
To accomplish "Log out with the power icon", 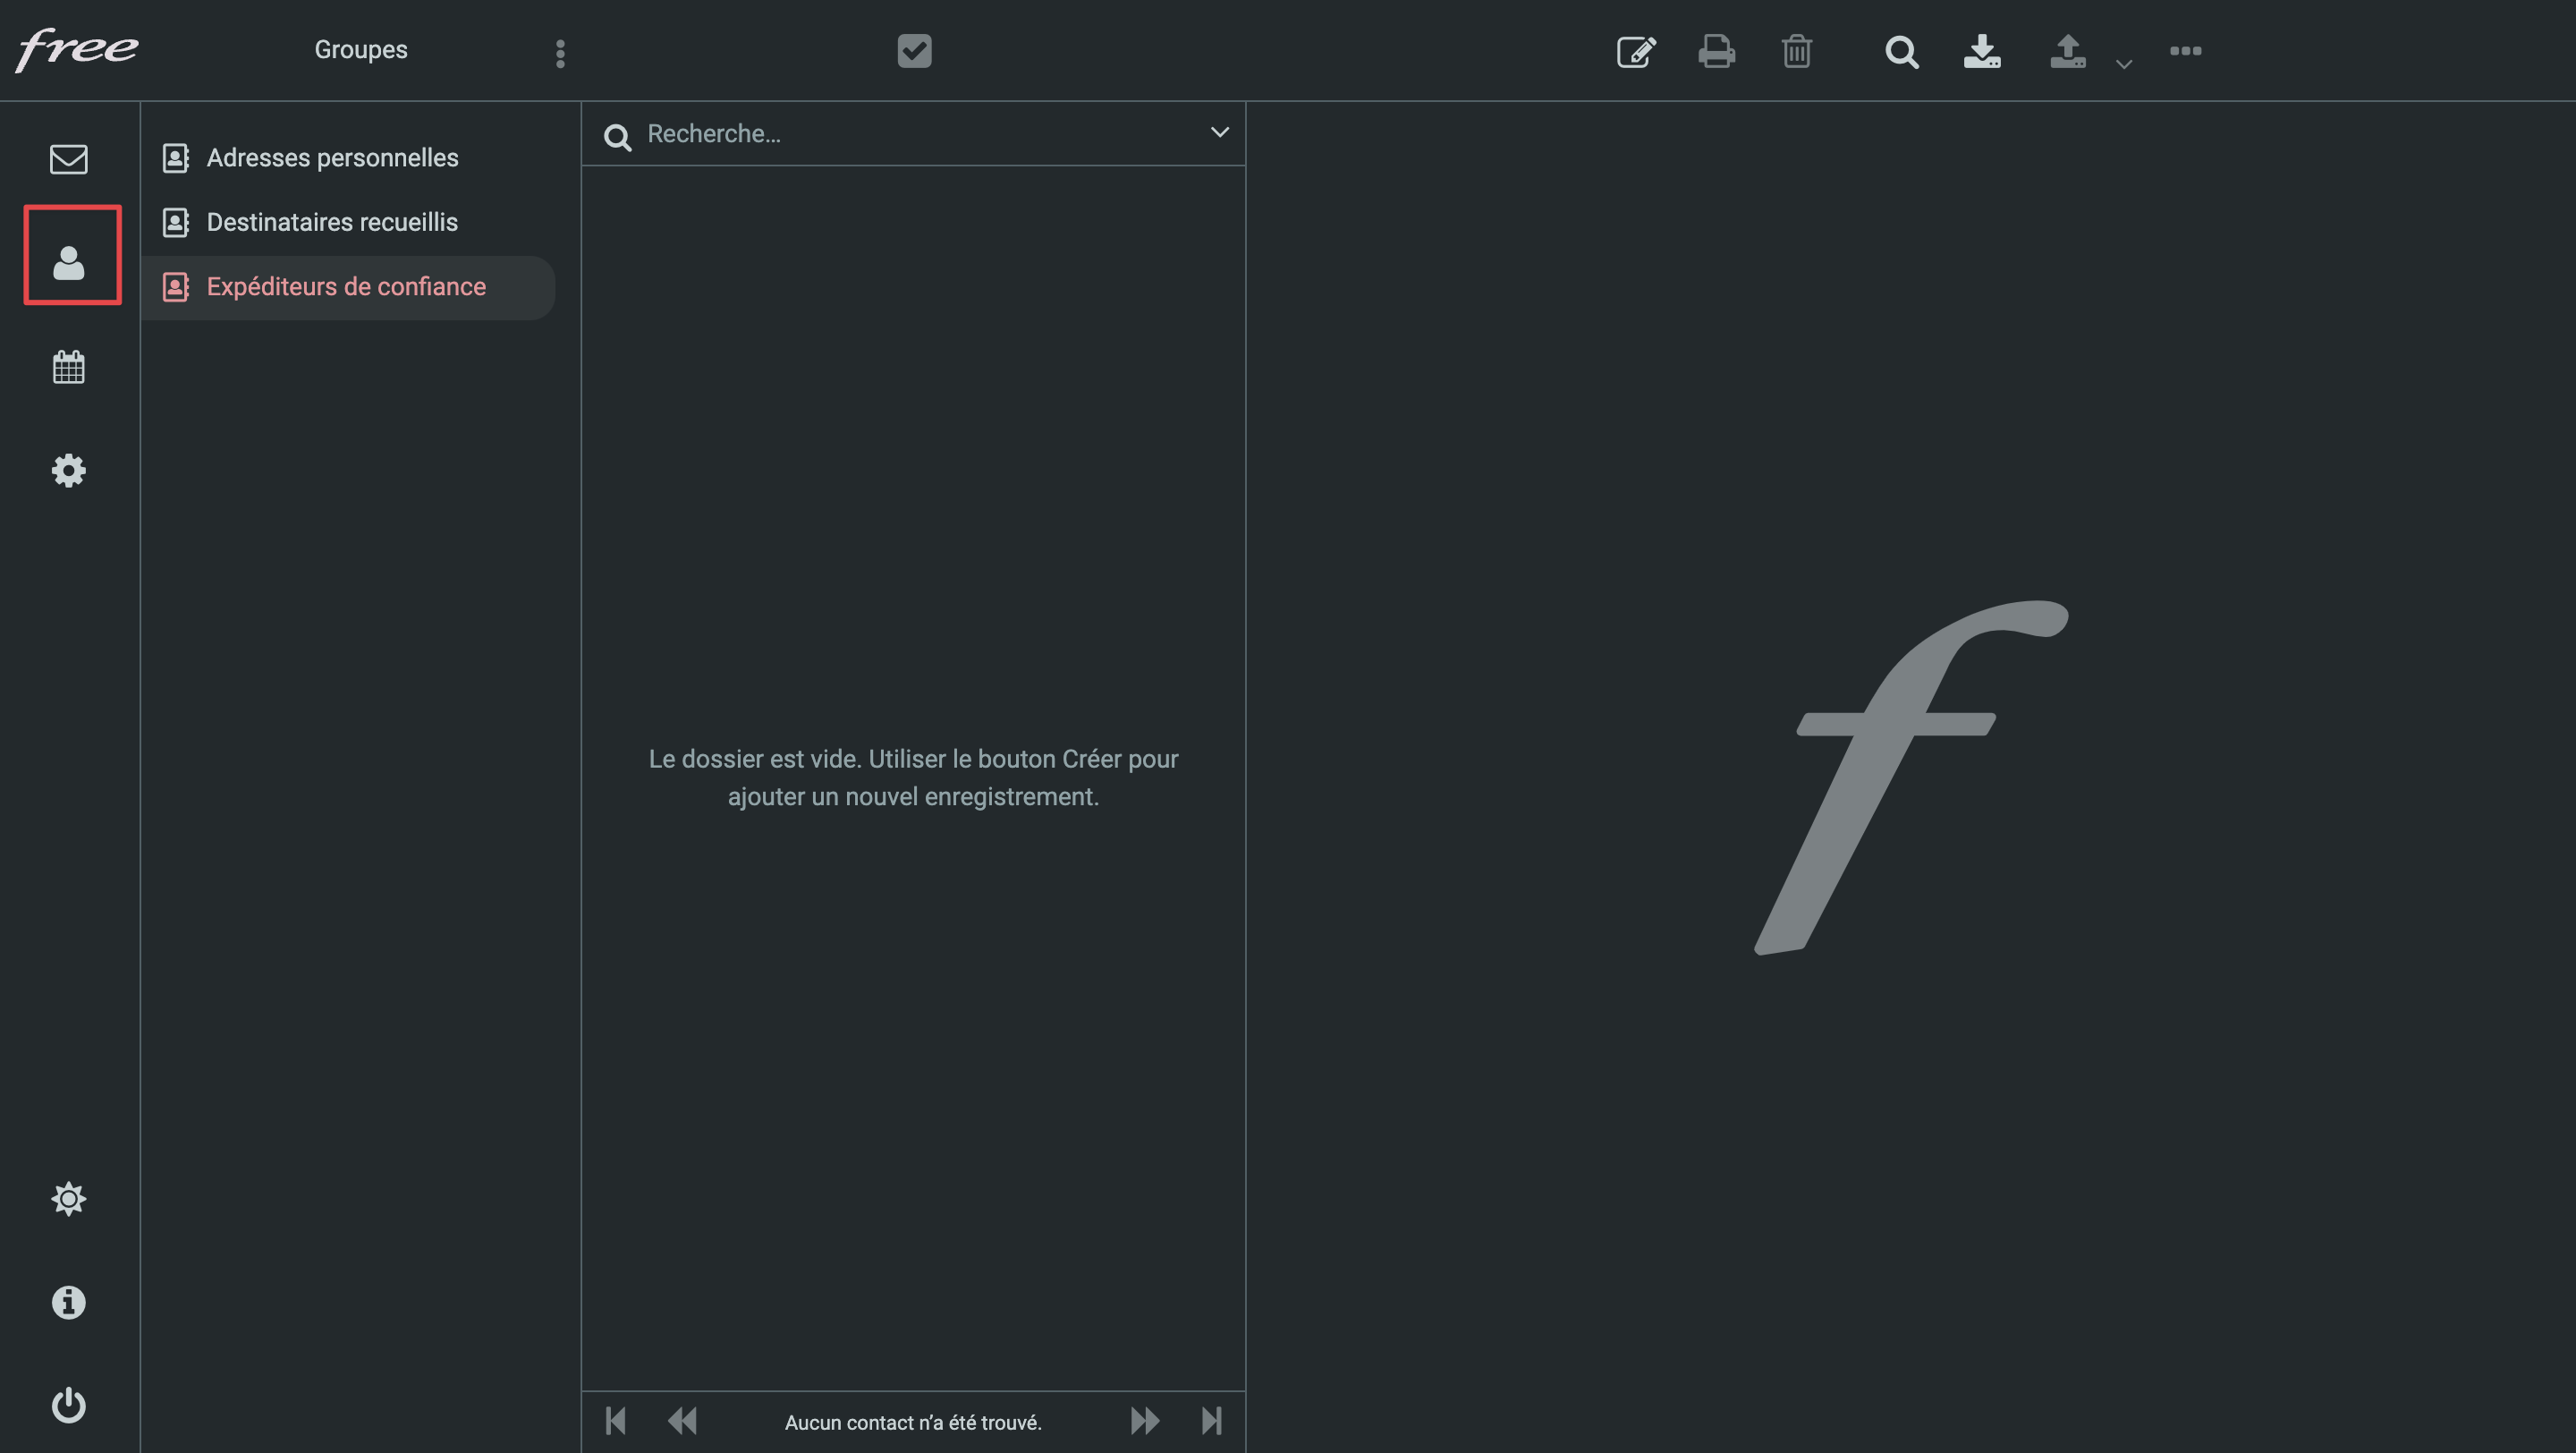I will coord(69,1405).
